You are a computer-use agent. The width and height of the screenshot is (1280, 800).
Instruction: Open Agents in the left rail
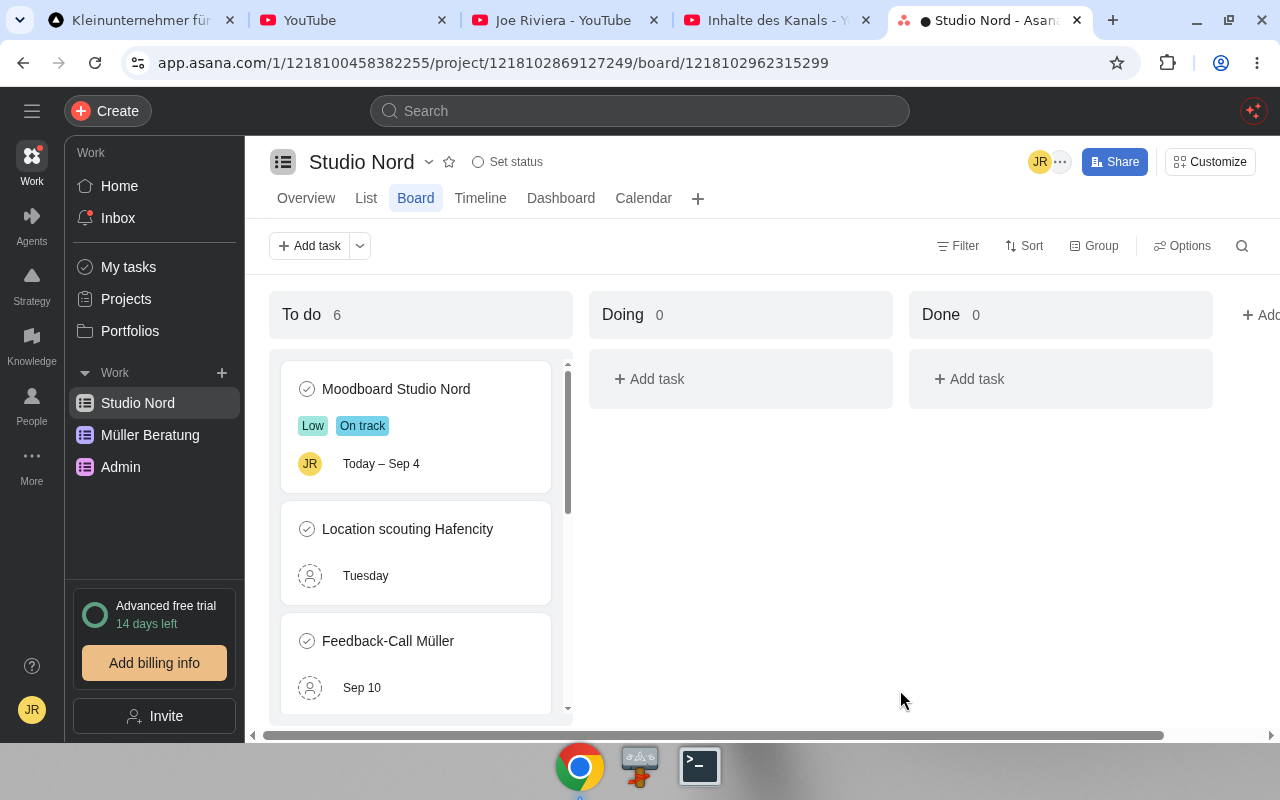click(x=32, y=225)
